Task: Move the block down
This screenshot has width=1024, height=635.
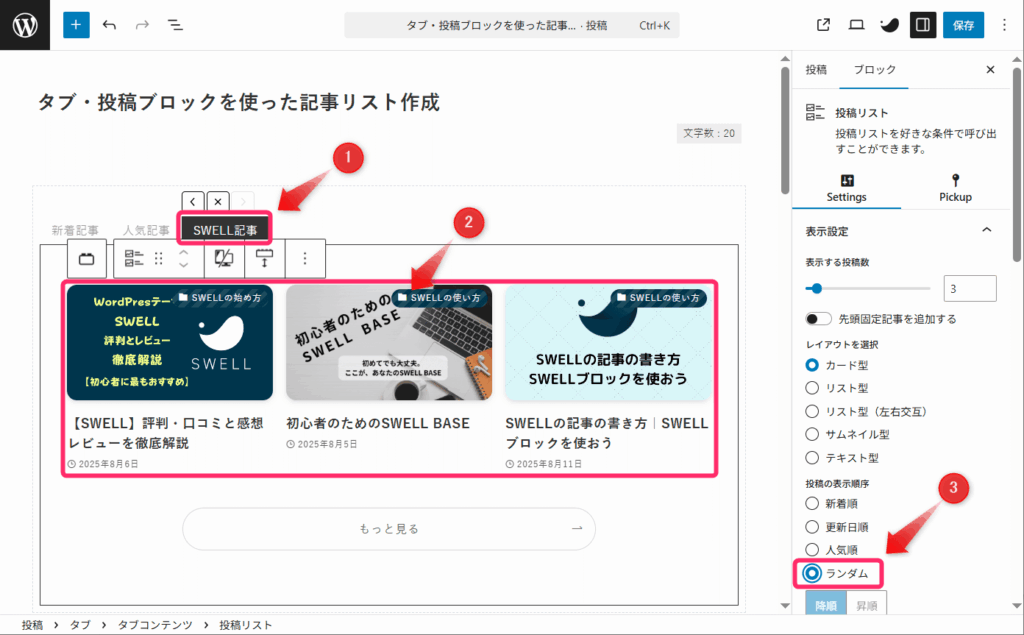Action: (x=184, y=265)
